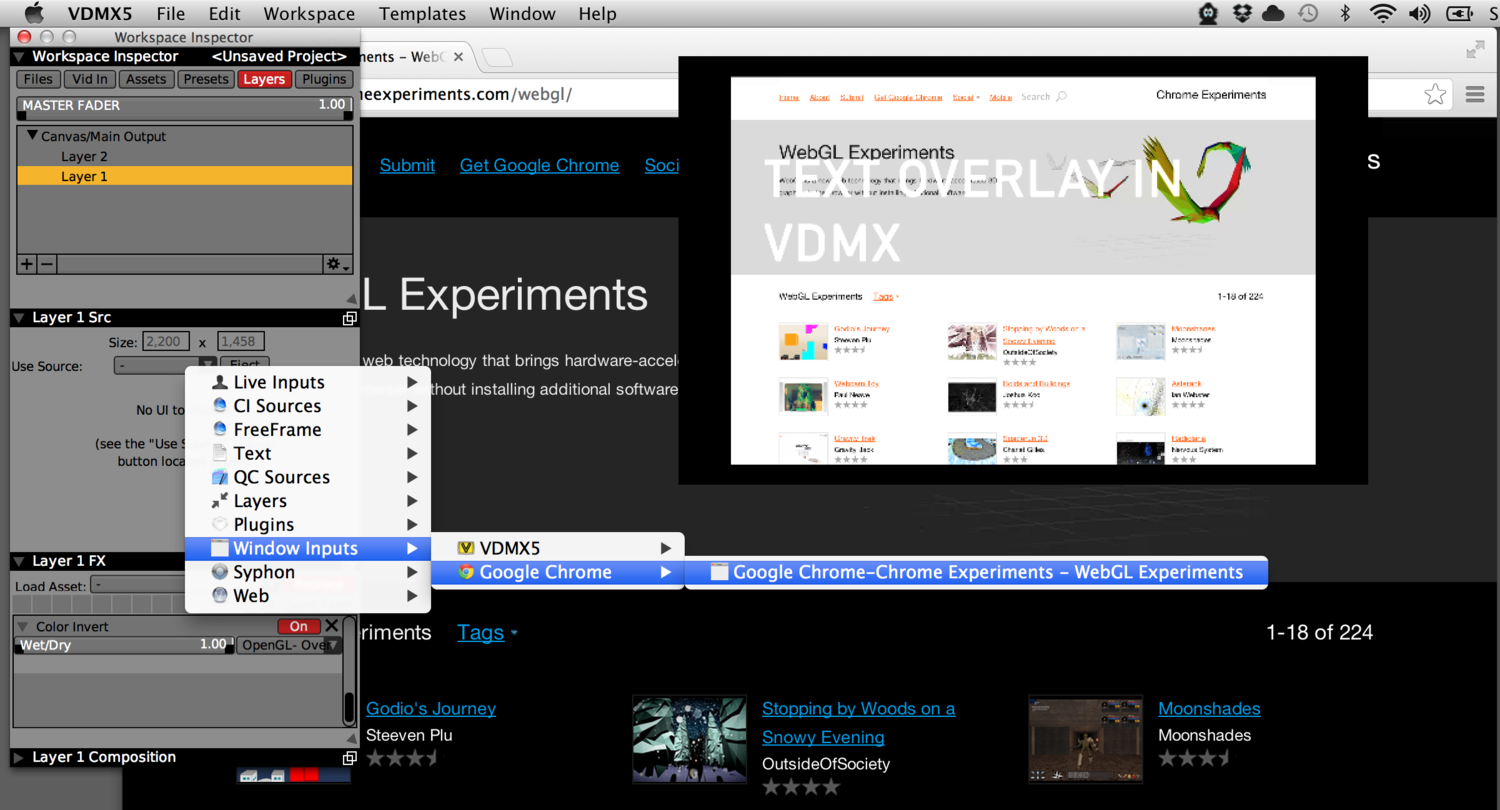Collapse the Layer 1 Src section
Screen dimensions: 1500x810
pyautogui.click(x=20, y=318)
